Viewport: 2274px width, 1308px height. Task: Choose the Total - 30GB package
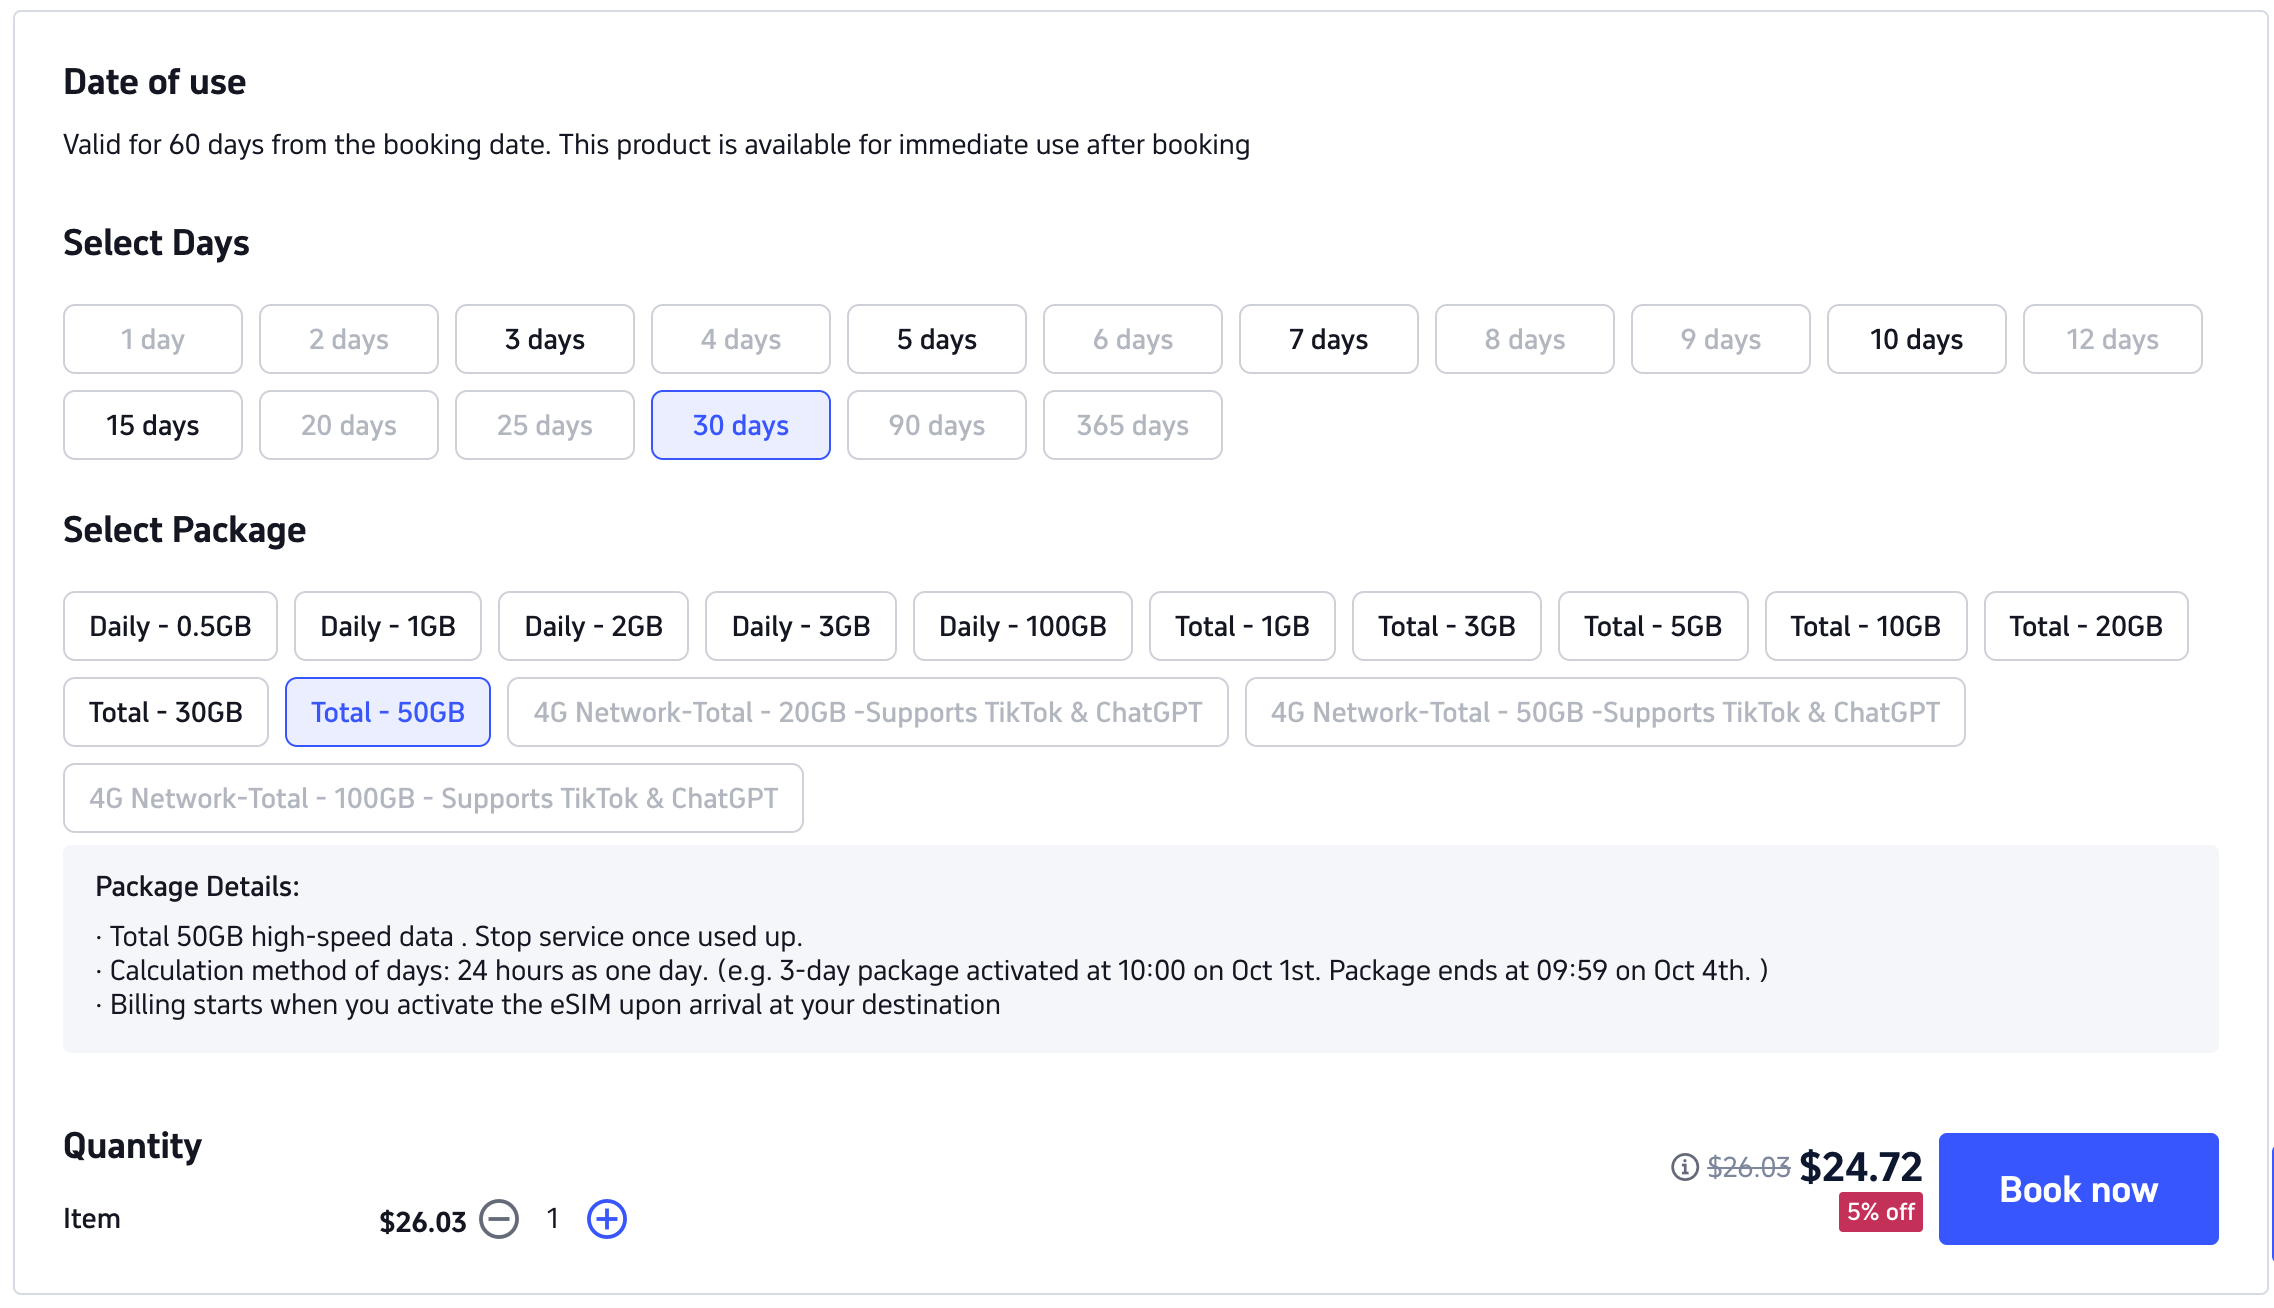[166, 713]
